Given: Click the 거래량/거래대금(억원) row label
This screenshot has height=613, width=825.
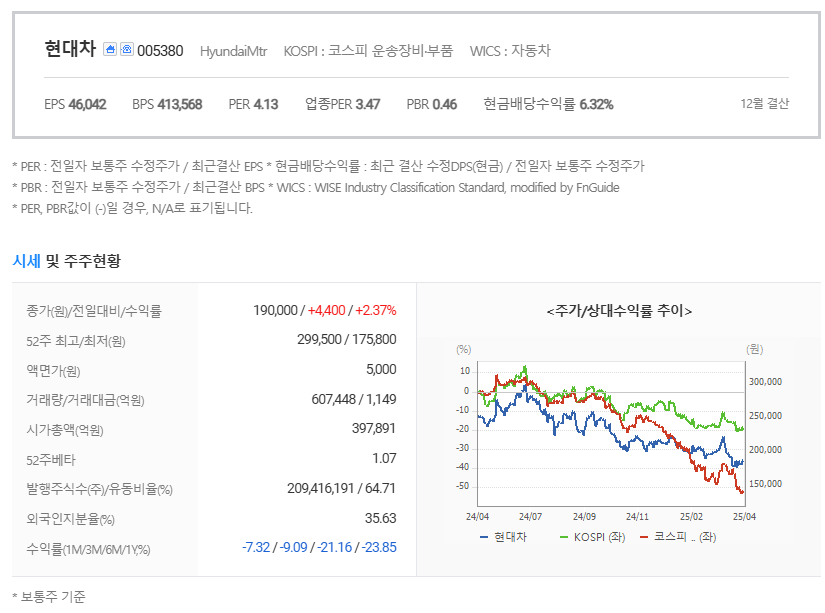Looking at the screenshot, I should click(x=85, y=400).
